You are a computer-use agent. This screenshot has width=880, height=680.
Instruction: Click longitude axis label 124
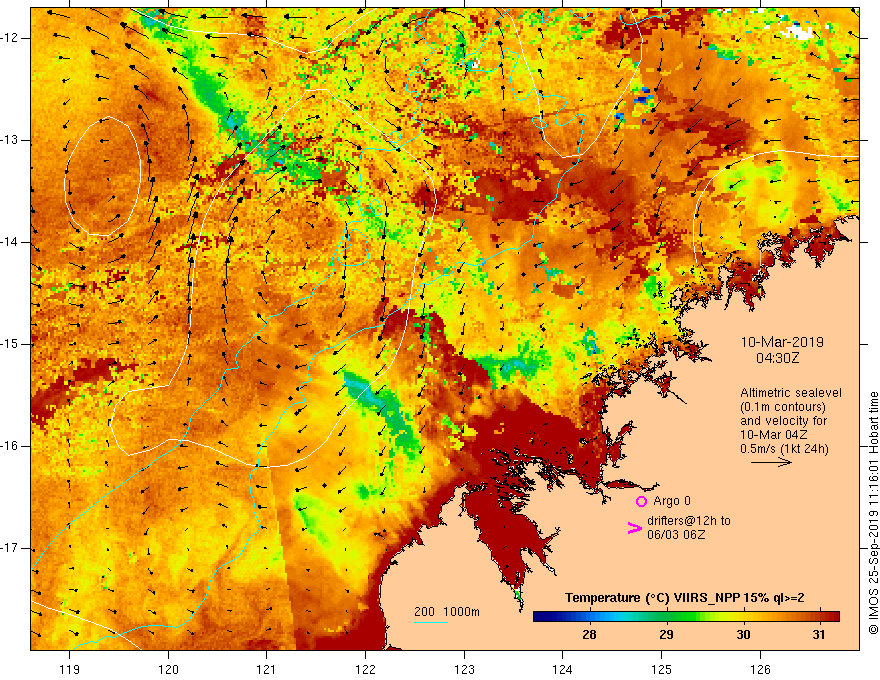point(563,669)
